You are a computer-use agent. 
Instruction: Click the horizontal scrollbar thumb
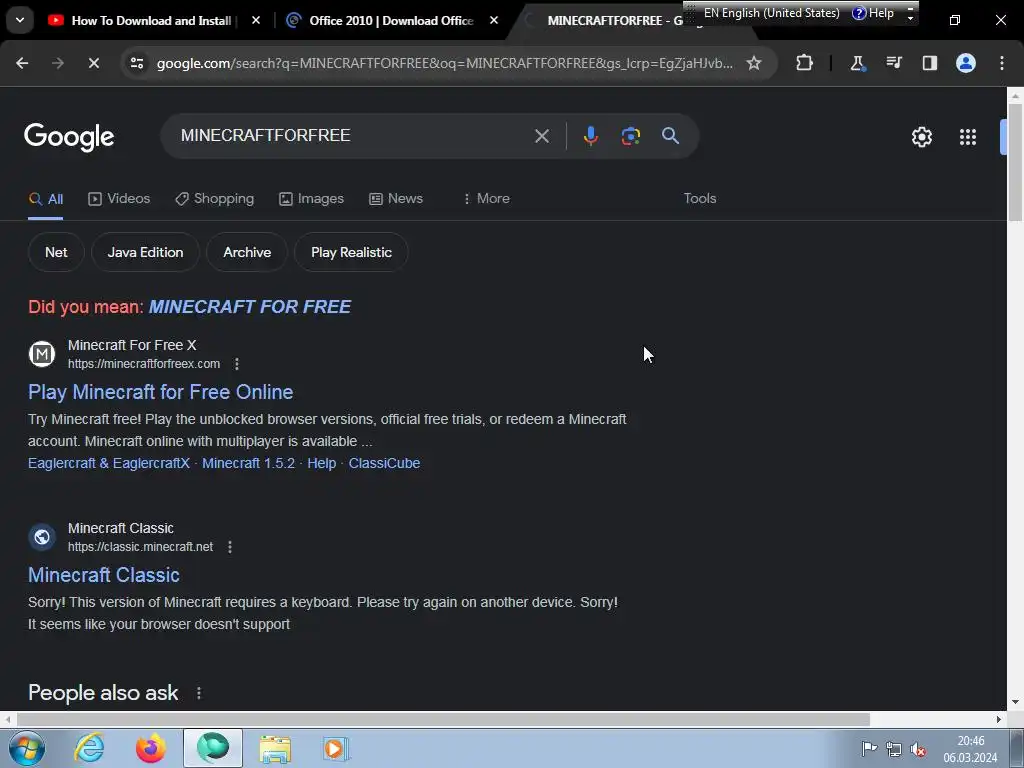click(x=443, y=720)
